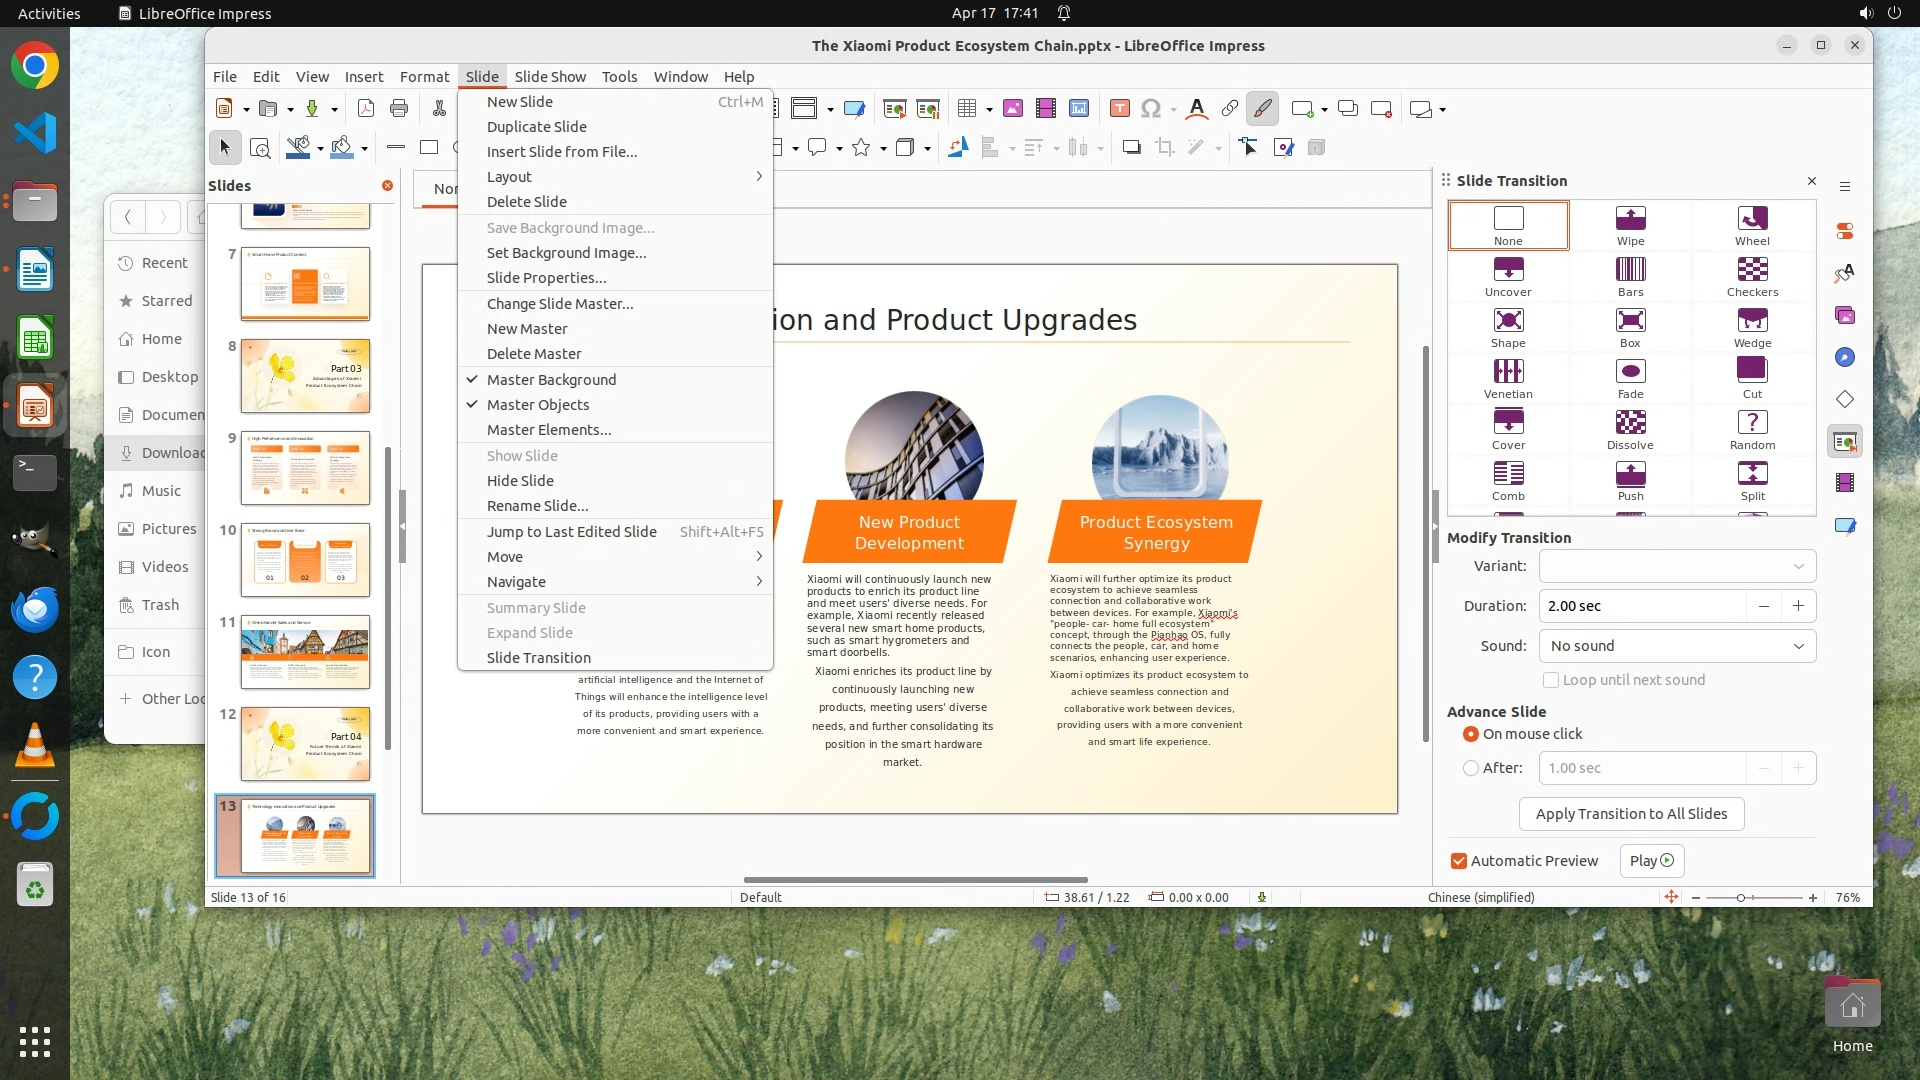Choose the Dissolve transition effect
Image resolution: width=1920 pixels, height=1080 pixels.
pos(1630,423)
